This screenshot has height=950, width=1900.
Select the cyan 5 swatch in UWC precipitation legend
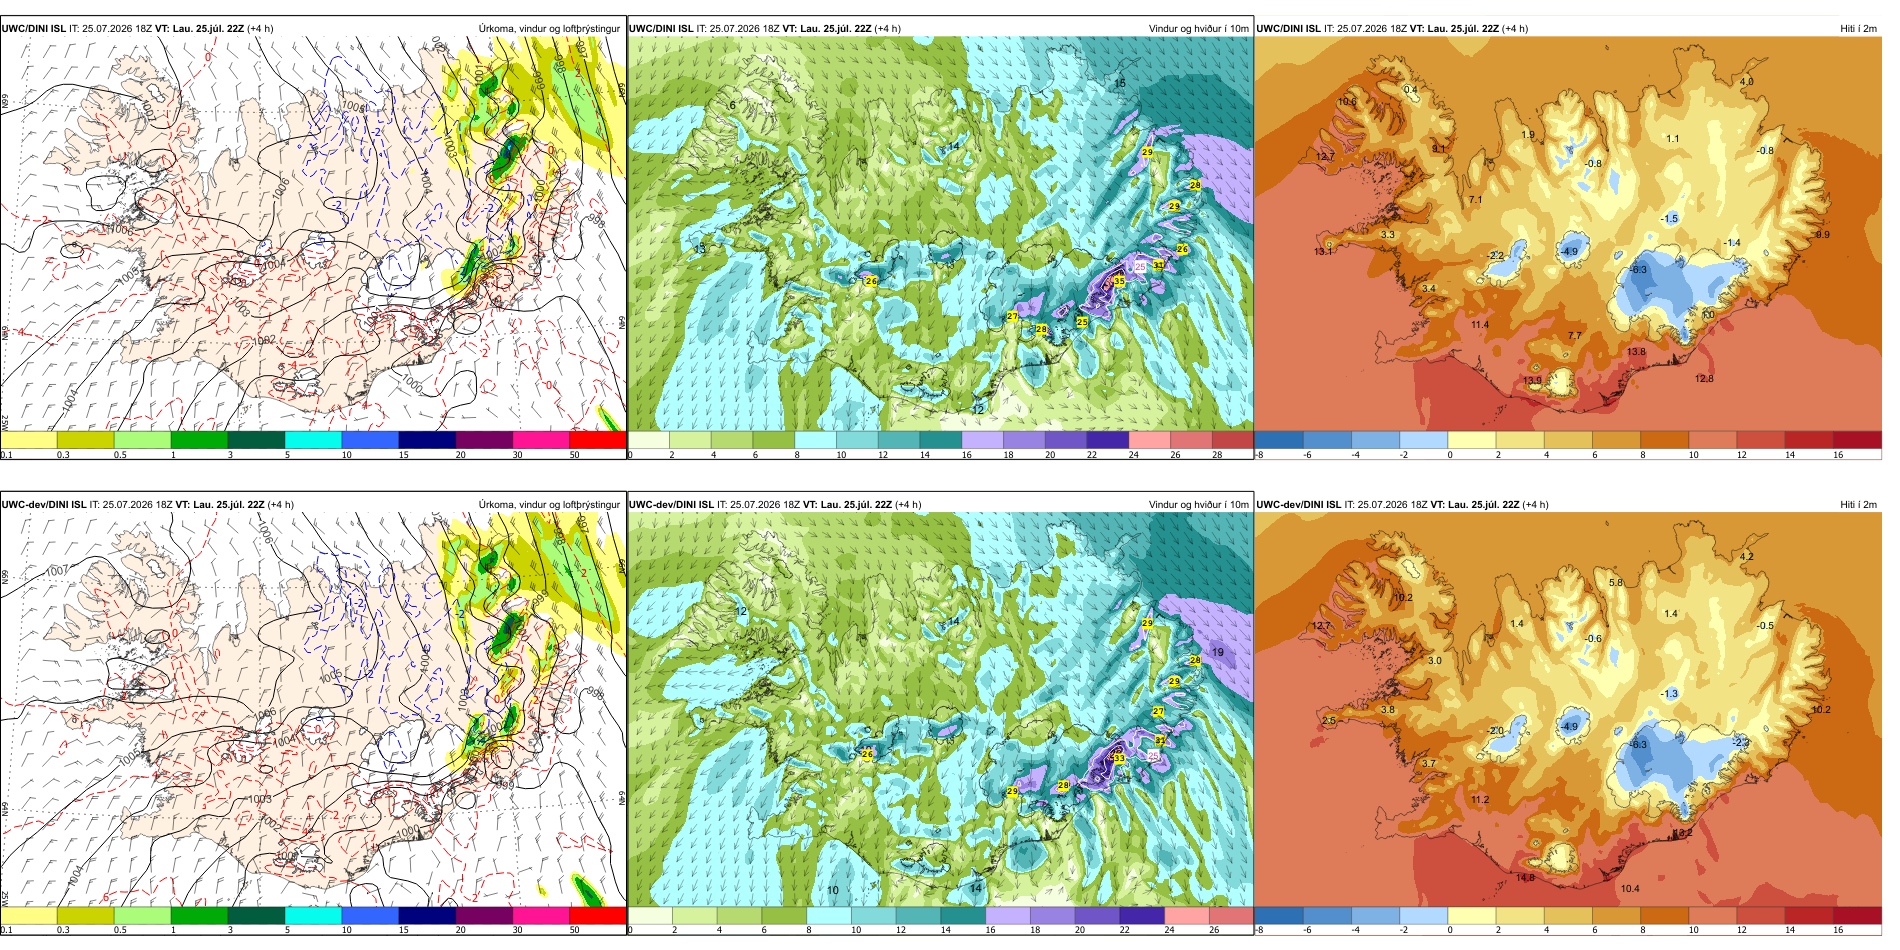313,440
